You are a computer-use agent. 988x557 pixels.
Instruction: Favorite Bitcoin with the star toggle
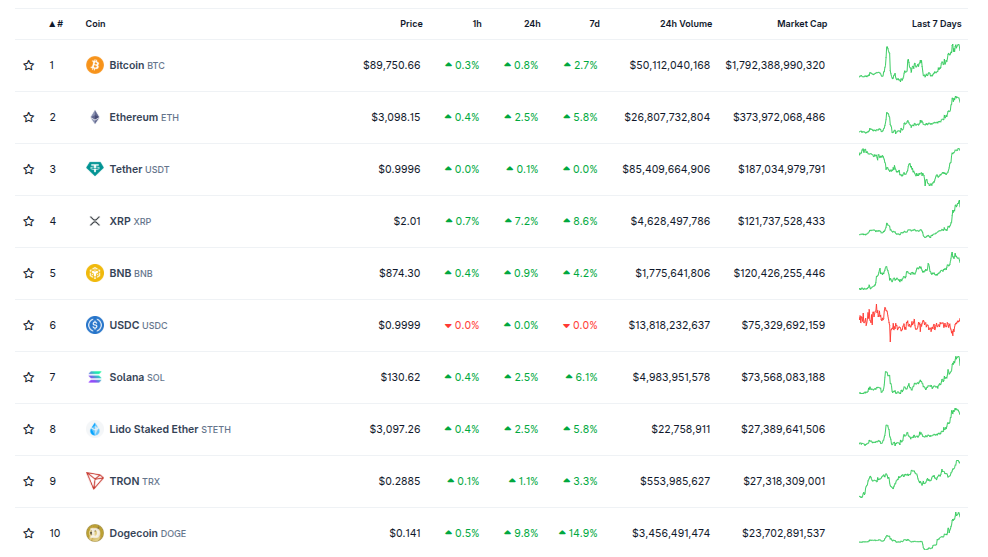(x=29, y=65)
